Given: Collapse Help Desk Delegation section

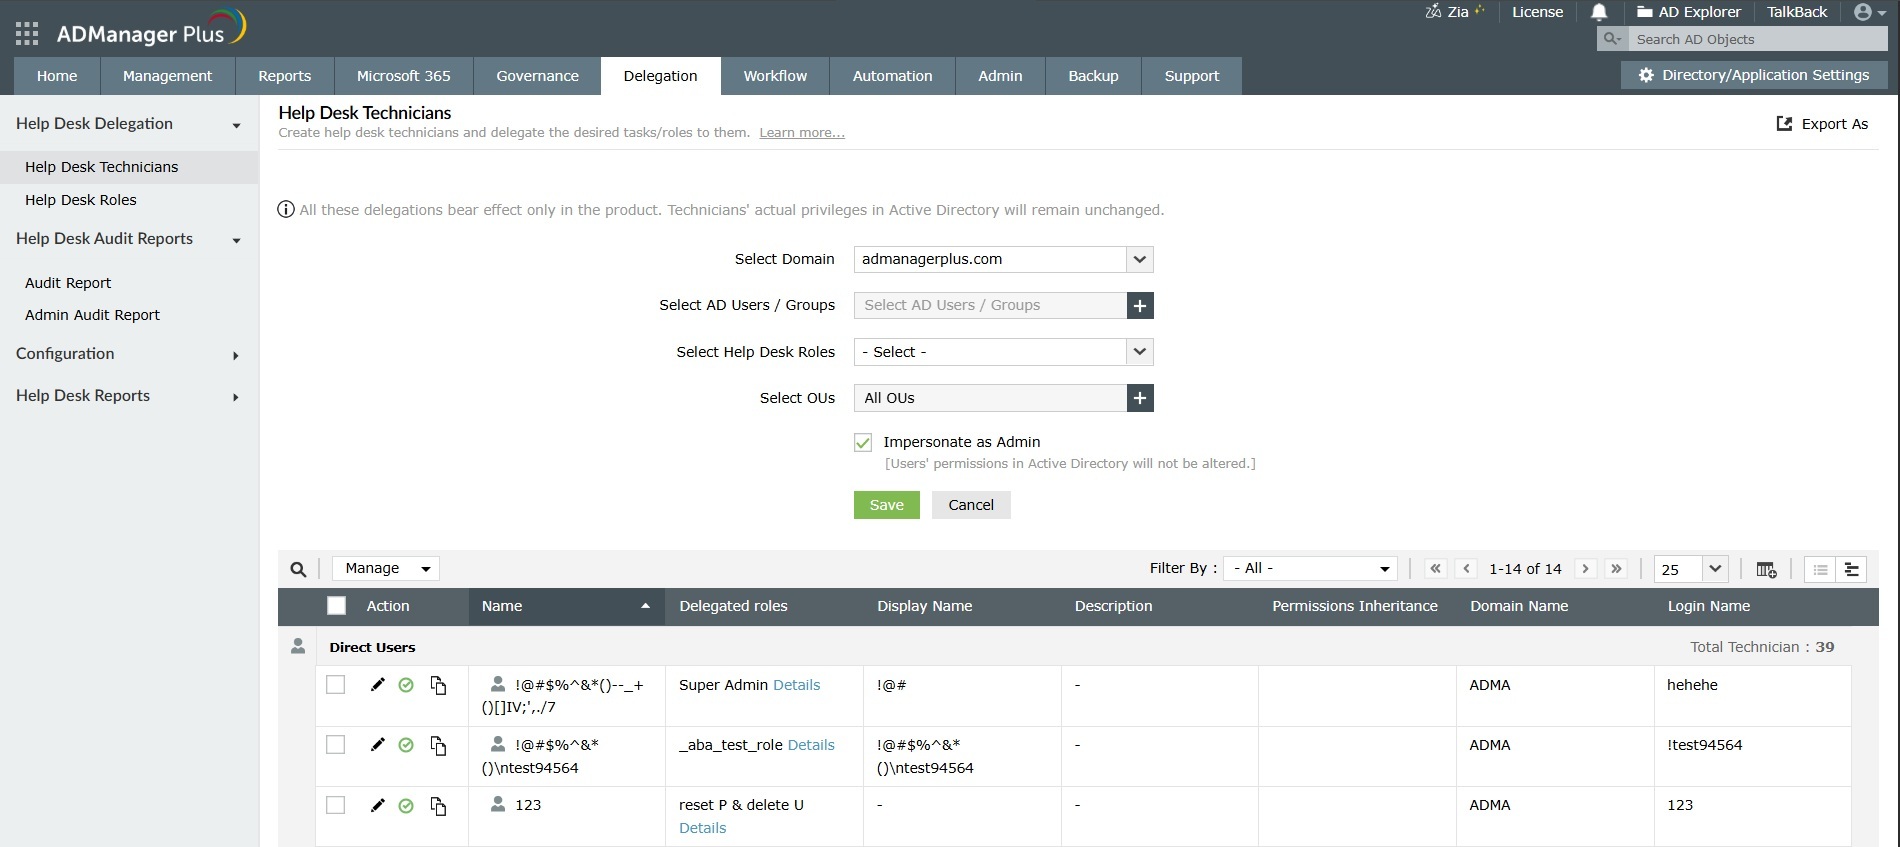Looking at the screenshot, I should (236, 125).
